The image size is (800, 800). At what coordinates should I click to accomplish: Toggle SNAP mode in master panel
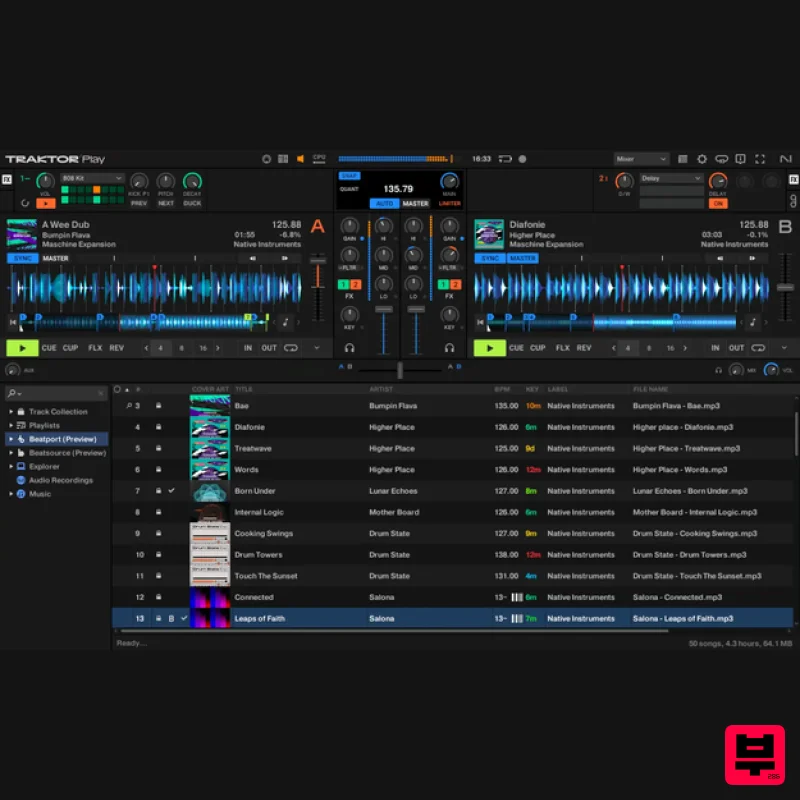click(x=349, y=176)
